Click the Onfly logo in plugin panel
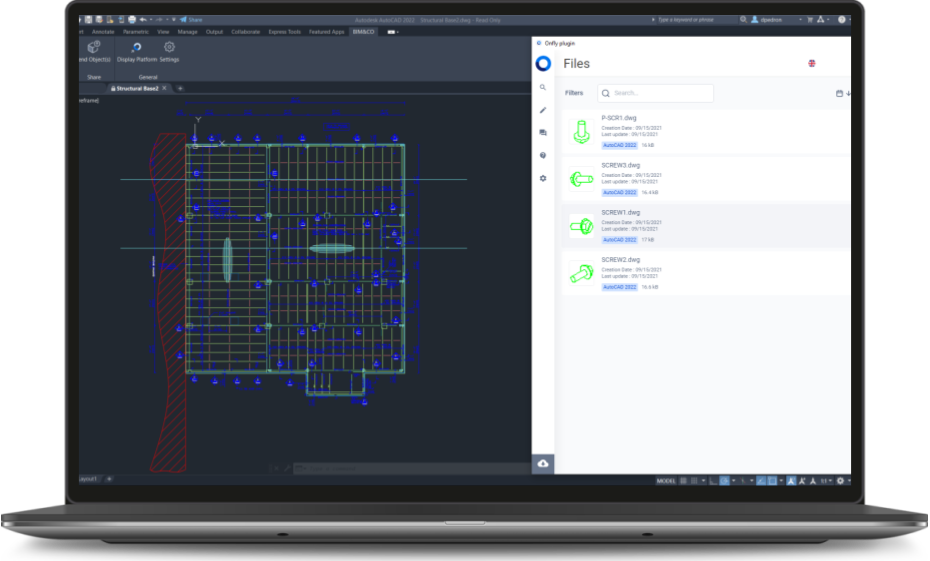Viewport: 930px width, 561px height. pos(543,63)
